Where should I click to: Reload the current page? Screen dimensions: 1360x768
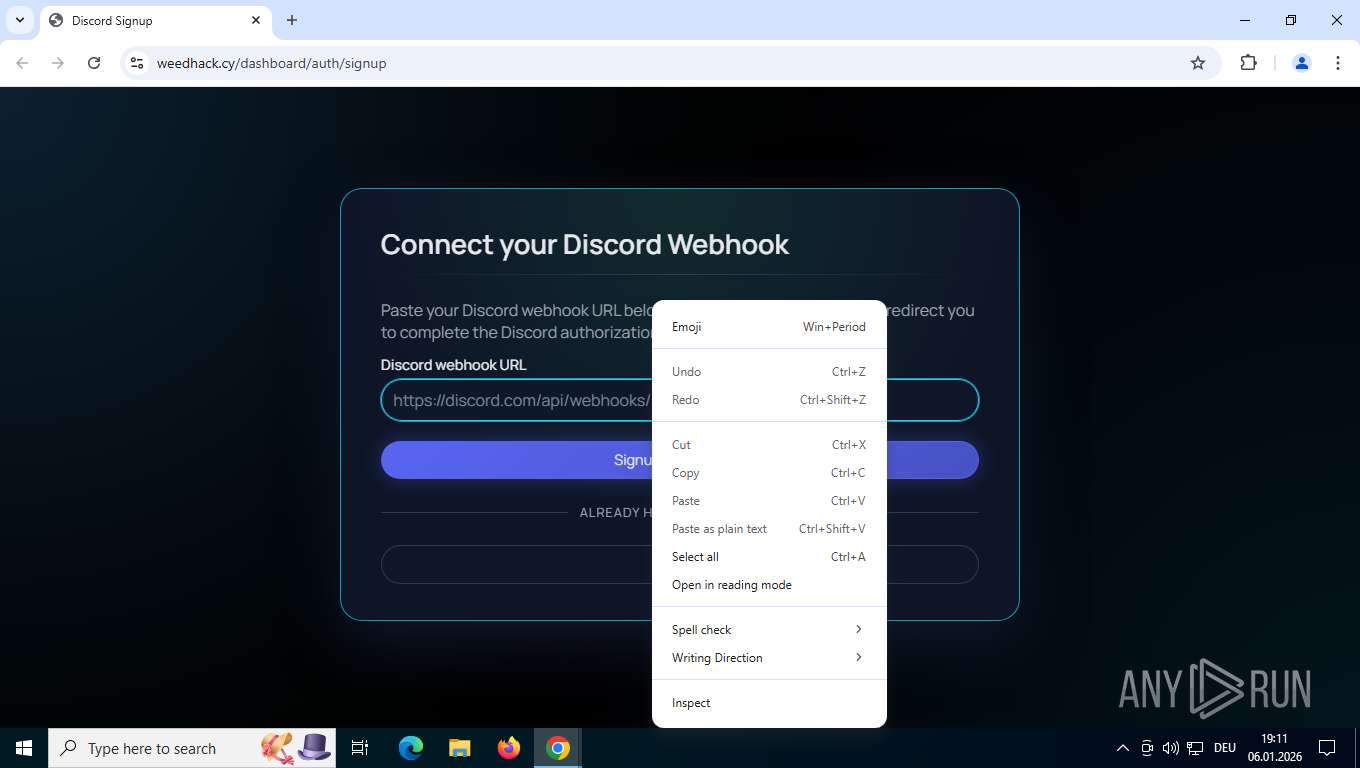[x=94, y=63]
